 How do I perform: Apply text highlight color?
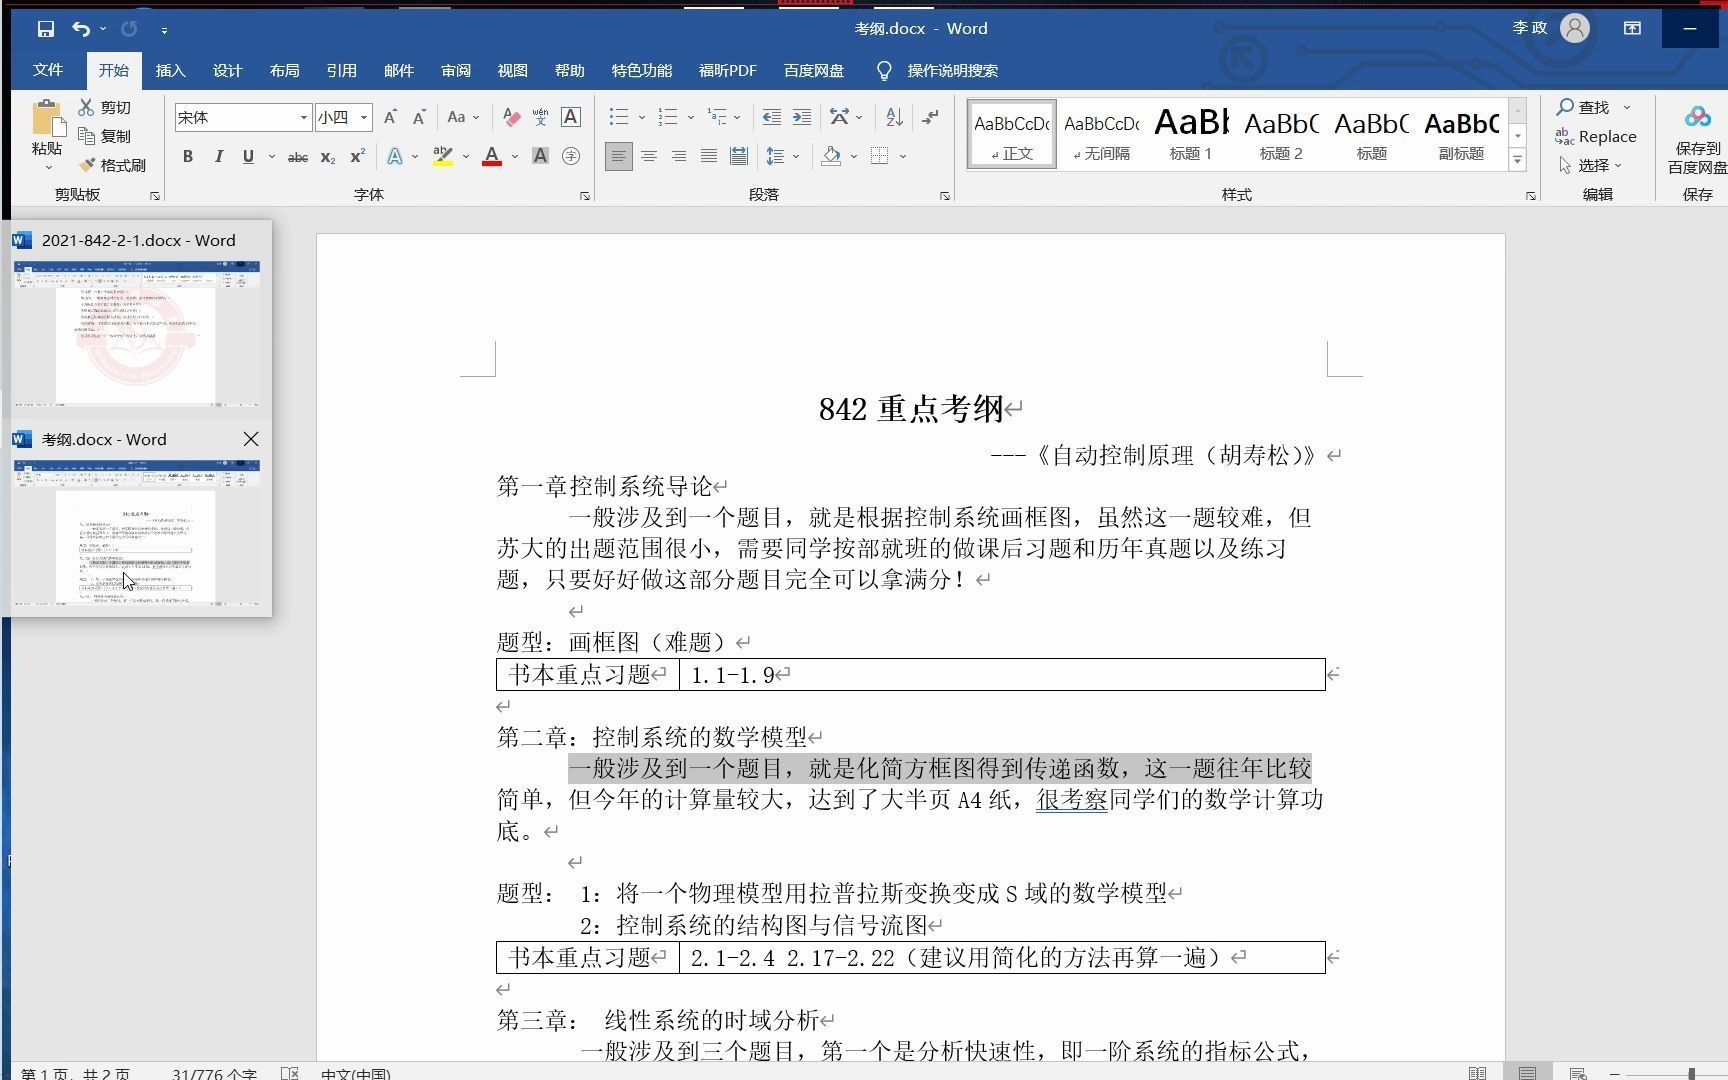point(442,156)
